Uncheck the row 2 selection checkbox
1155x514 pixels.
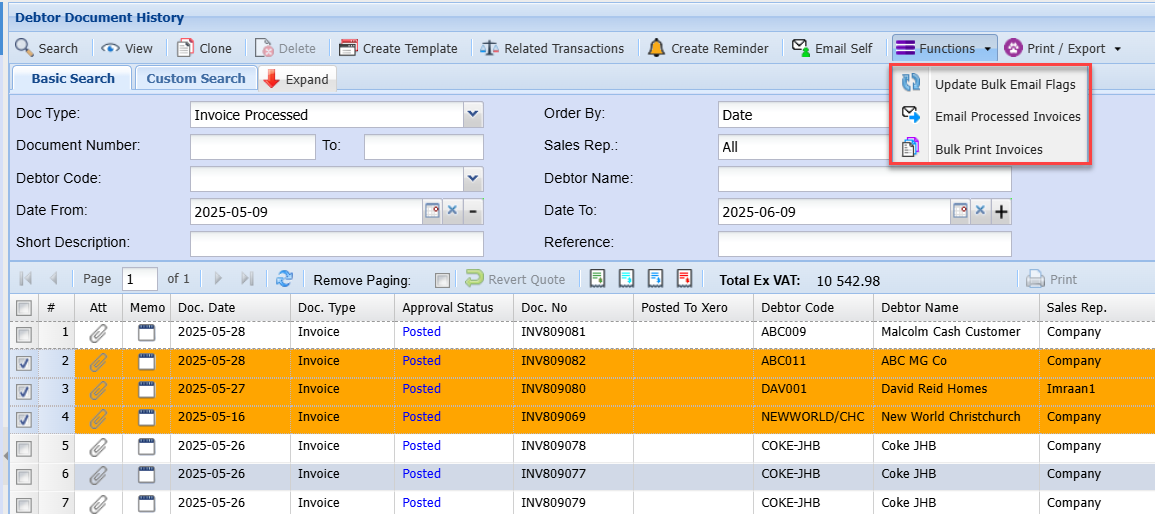(24, 363)
